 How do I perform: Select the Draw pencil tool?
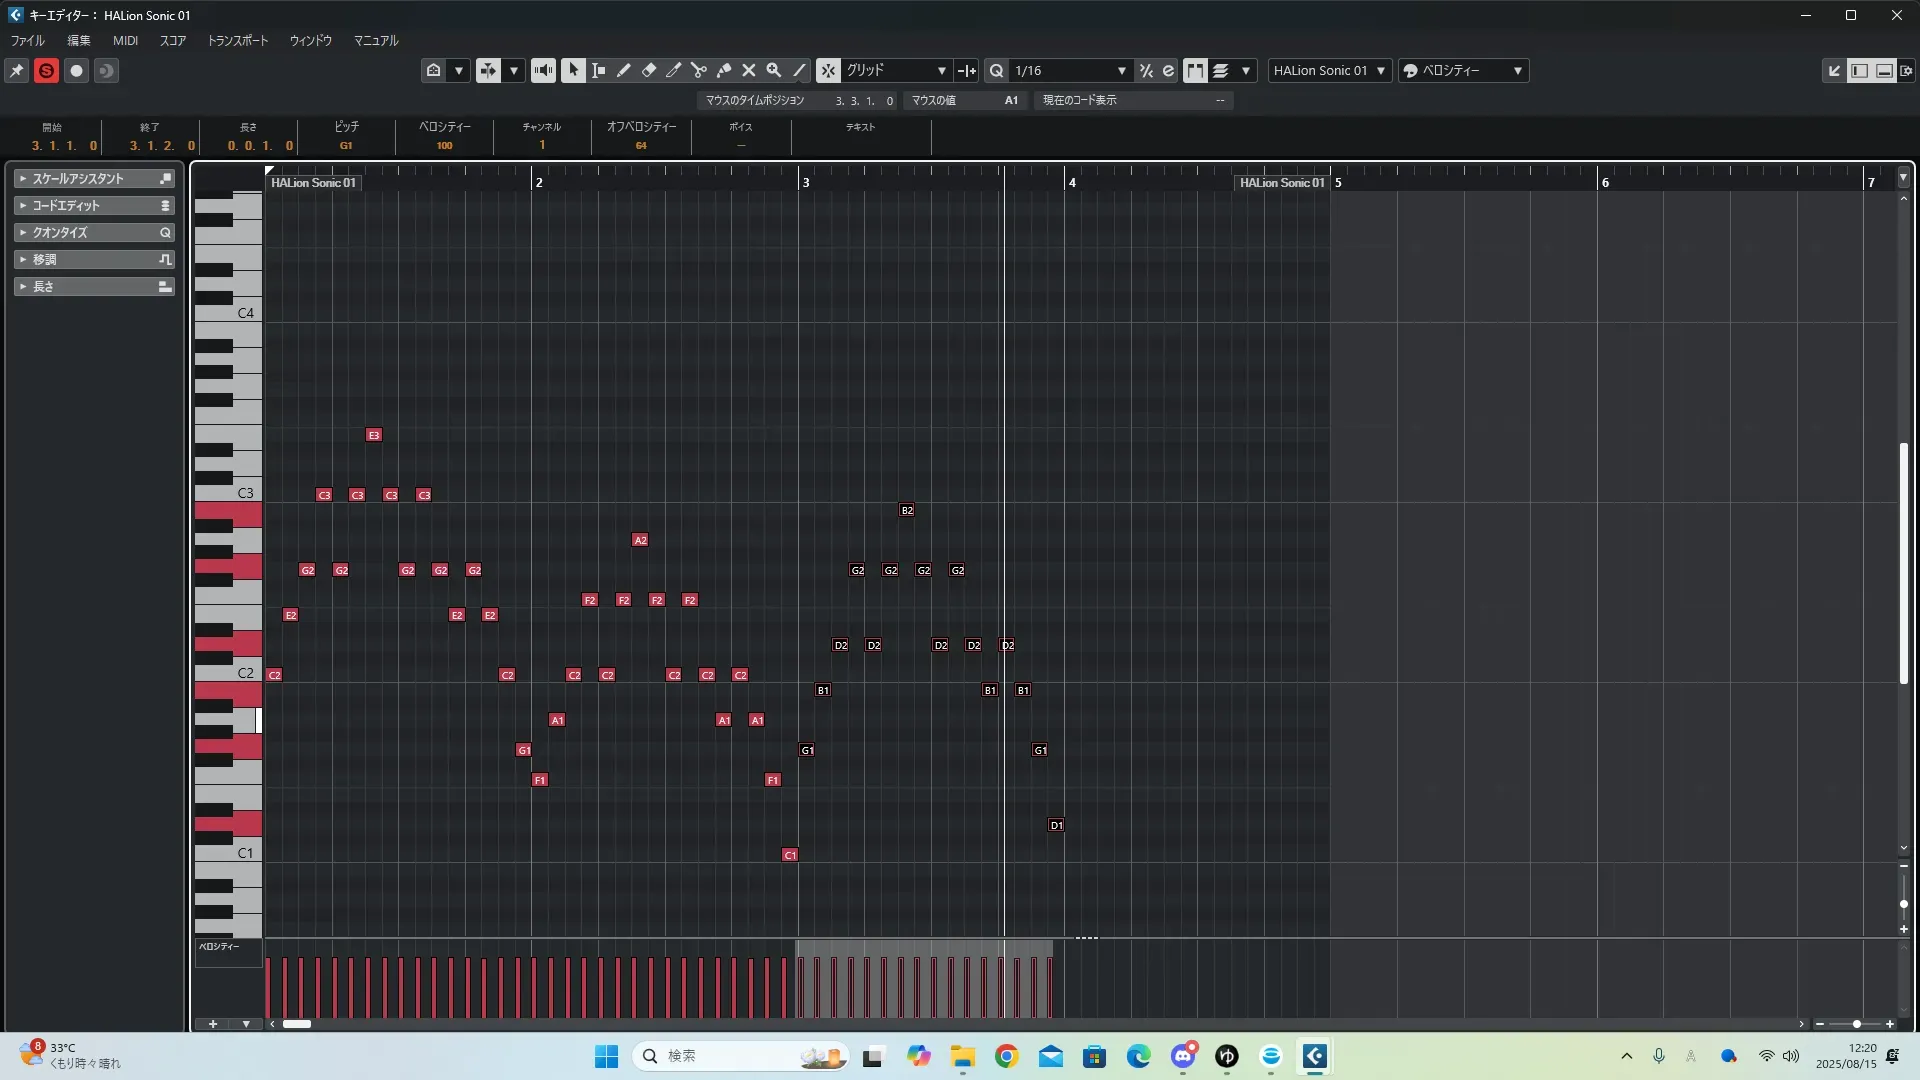(x=623, y=70)
